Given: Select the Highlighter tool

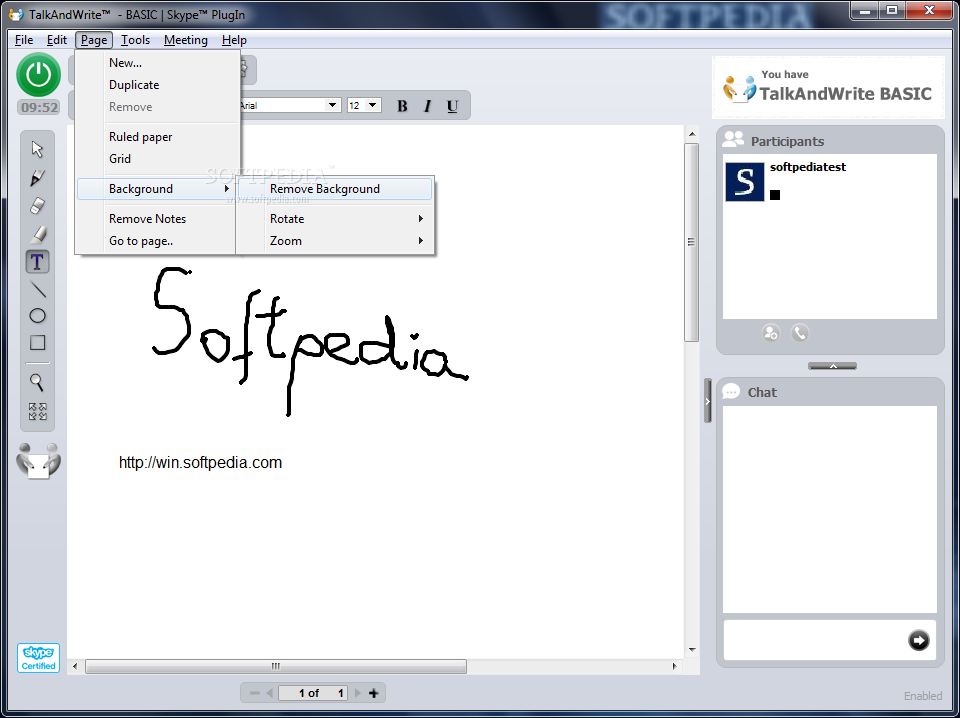Looking at the screenshot, I should tap(37, 234).
